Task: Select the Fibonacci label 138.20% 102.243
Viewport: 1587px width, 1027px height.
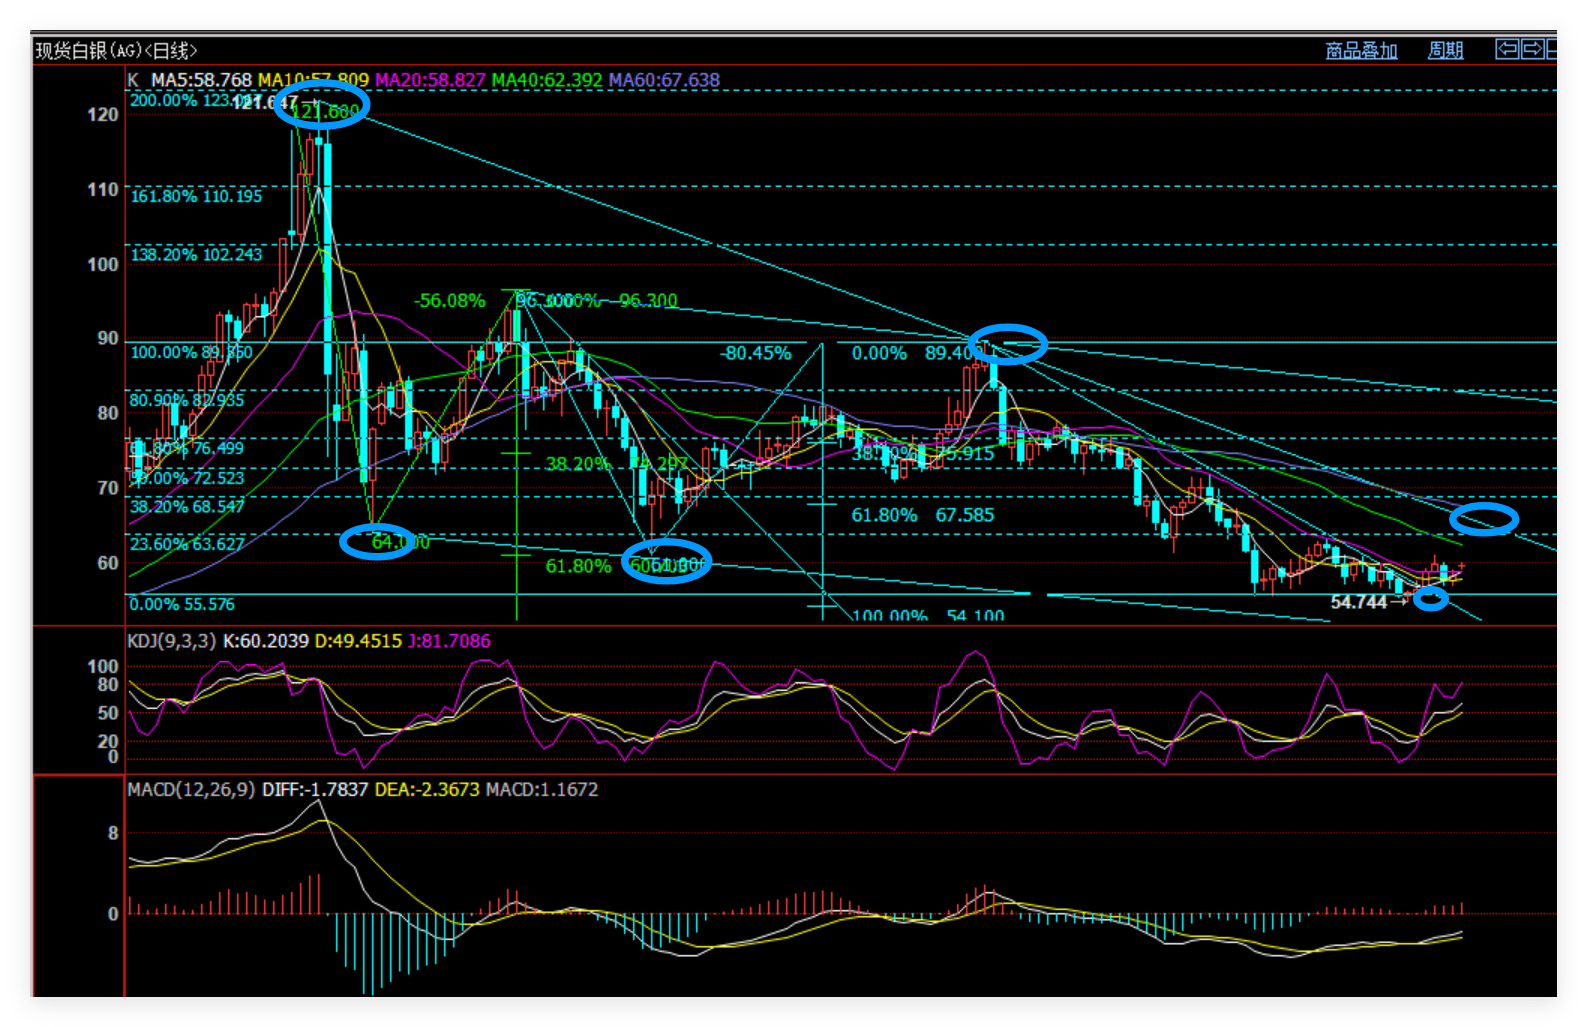Action: (196, 255)
